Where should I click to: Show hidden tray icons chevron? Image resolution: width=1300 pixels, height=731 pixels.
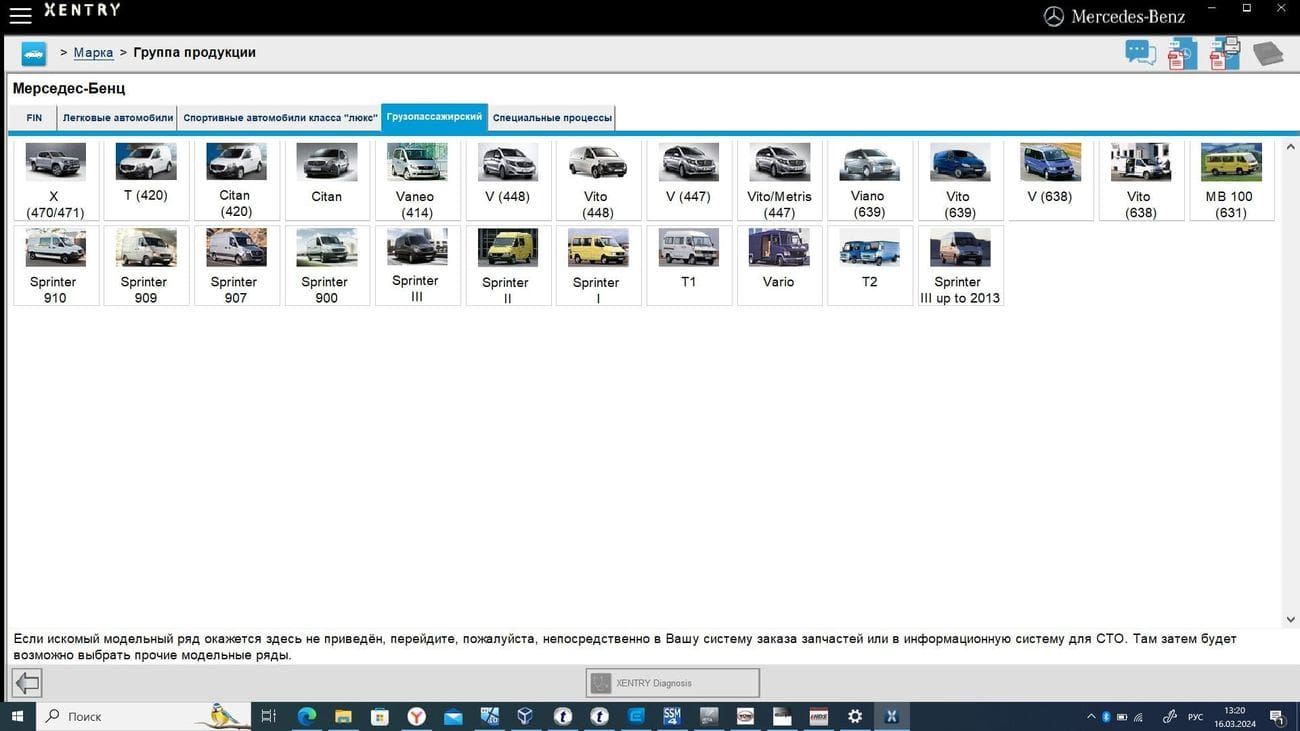pos(1090,717)
